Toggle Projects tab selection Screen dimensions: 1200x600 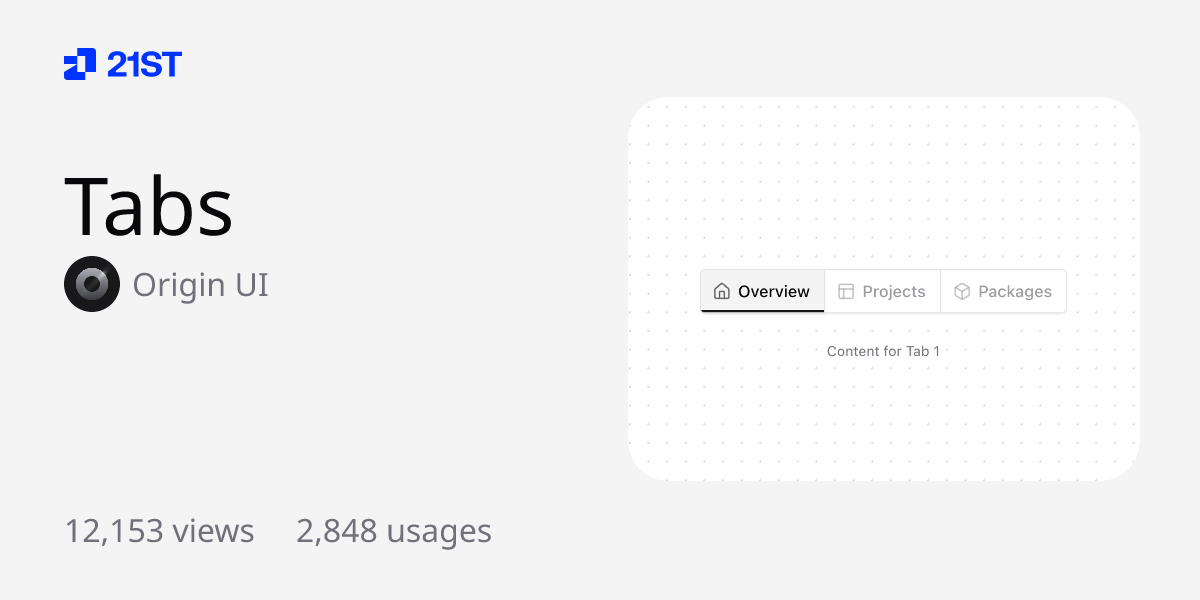point(882,291)
